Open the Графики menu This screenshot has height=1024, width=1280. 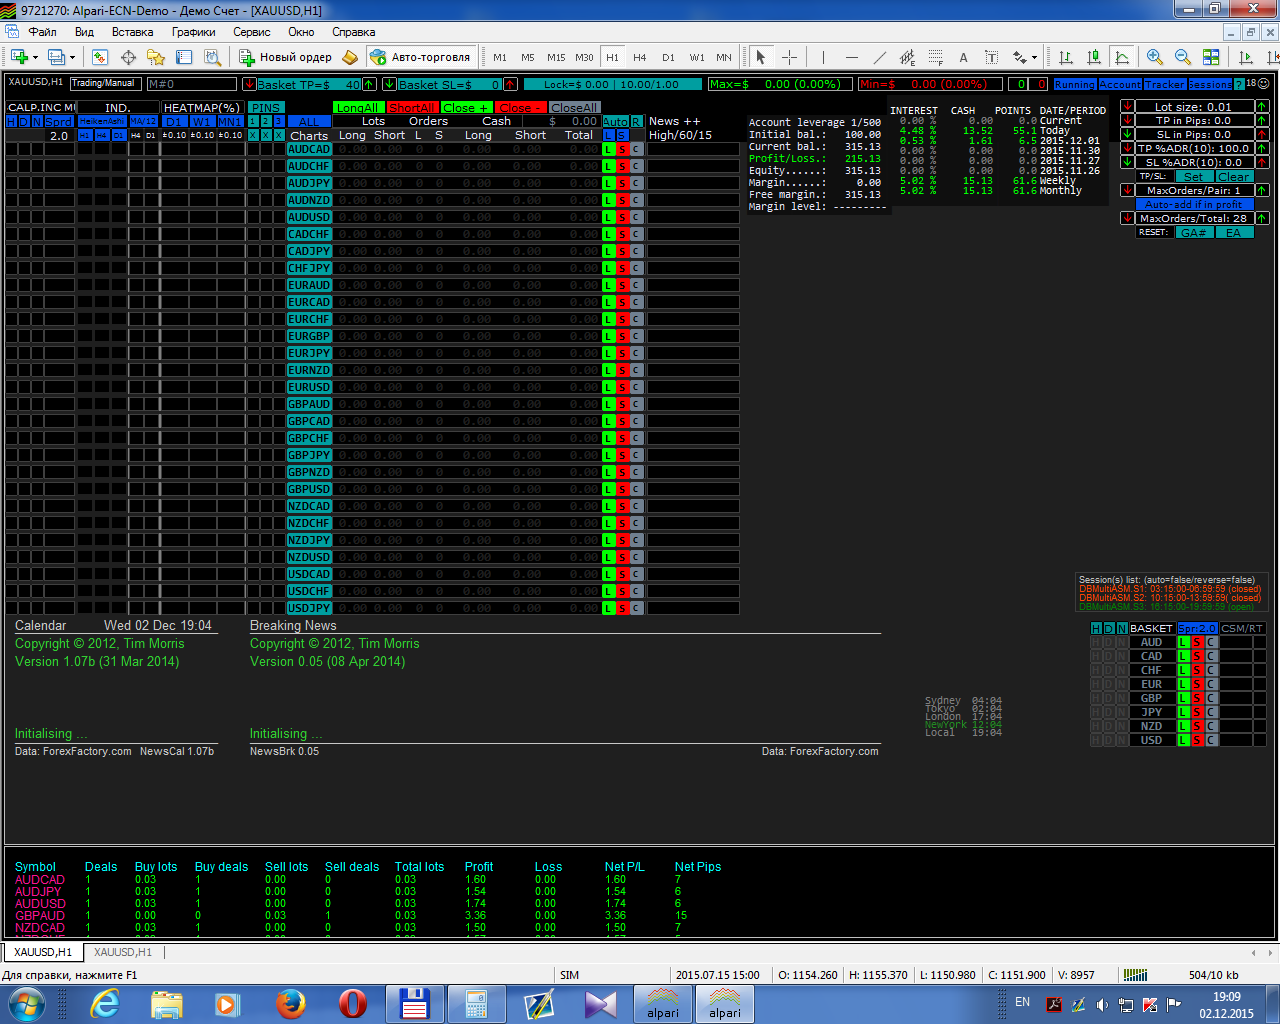[x=193, y=32]
